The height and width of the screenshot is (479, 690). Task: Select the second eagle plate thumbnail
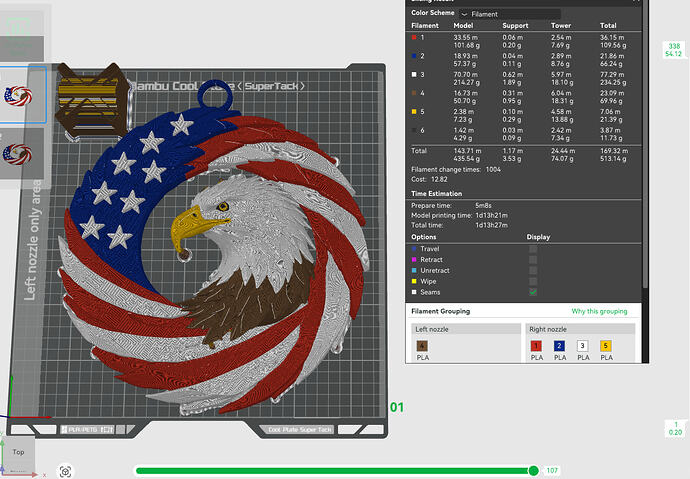click(x=17, y=154)
